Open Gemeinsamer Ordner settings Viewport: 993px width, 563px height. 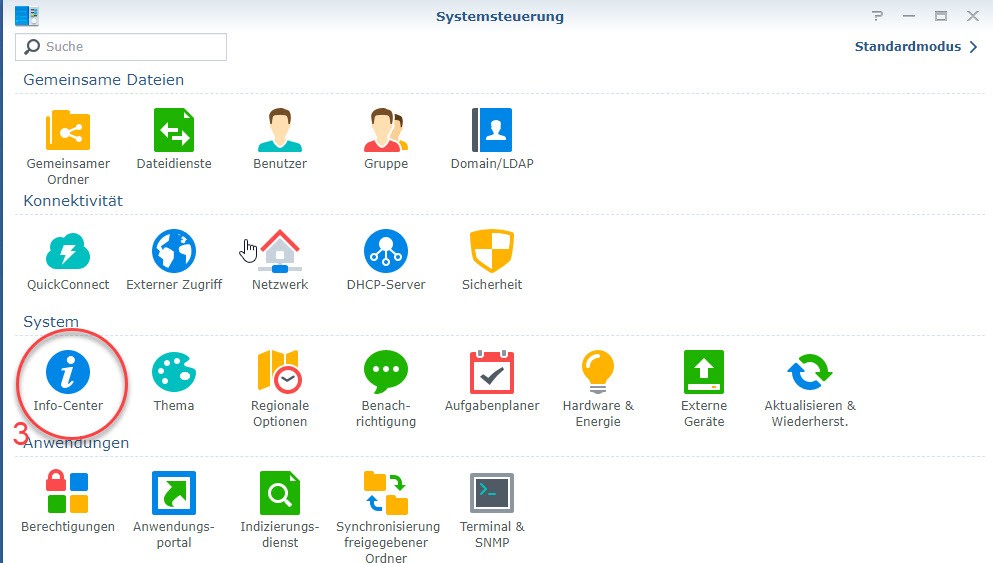pyautogui.click(x=68, y=131)
